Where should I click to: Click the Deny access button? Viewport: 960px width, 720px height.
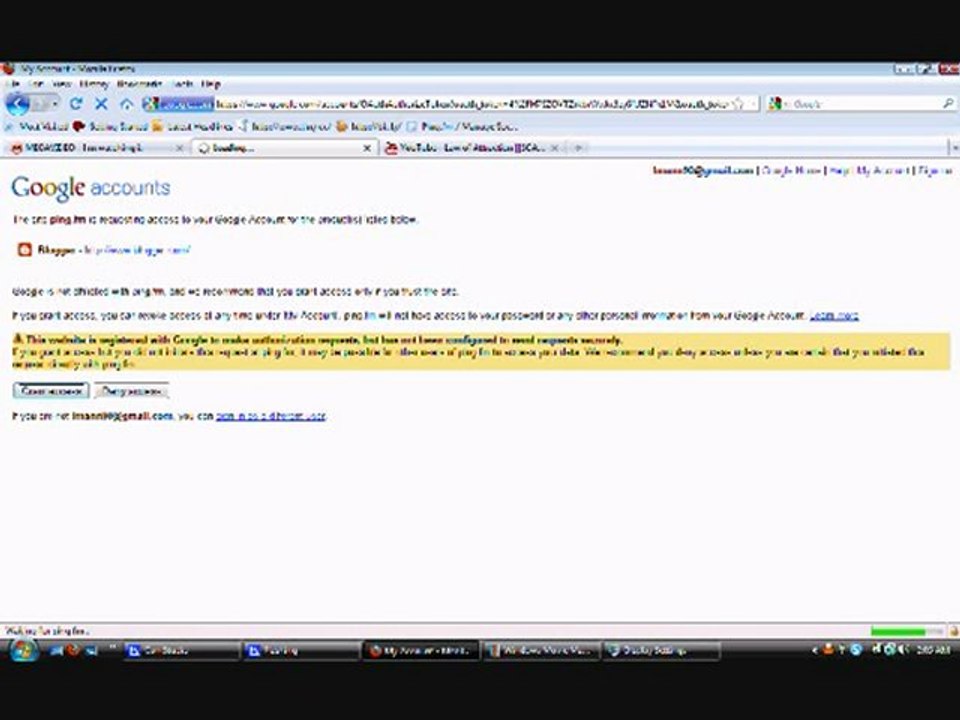pos(132,391)
